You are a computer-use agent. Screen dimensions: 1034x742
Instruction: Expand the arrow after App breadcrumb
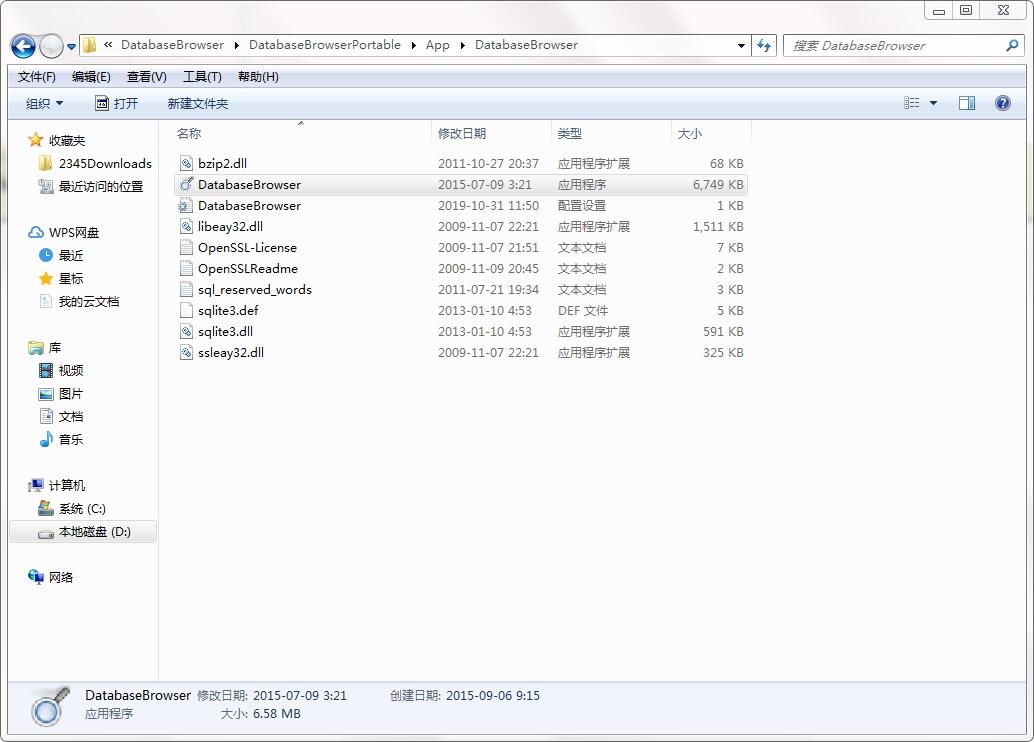click(x=462, y=46)
